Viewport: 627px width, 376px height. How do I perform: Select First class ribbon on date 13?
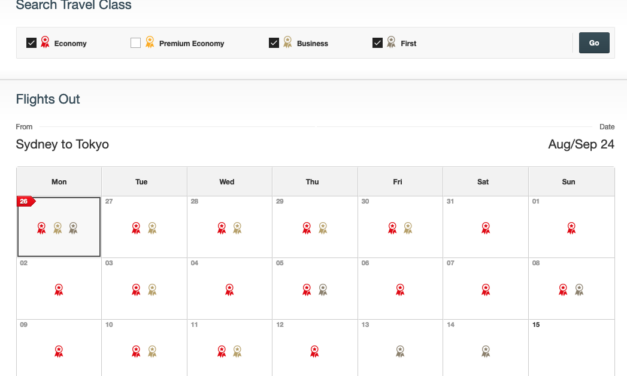tap(400, 351)
